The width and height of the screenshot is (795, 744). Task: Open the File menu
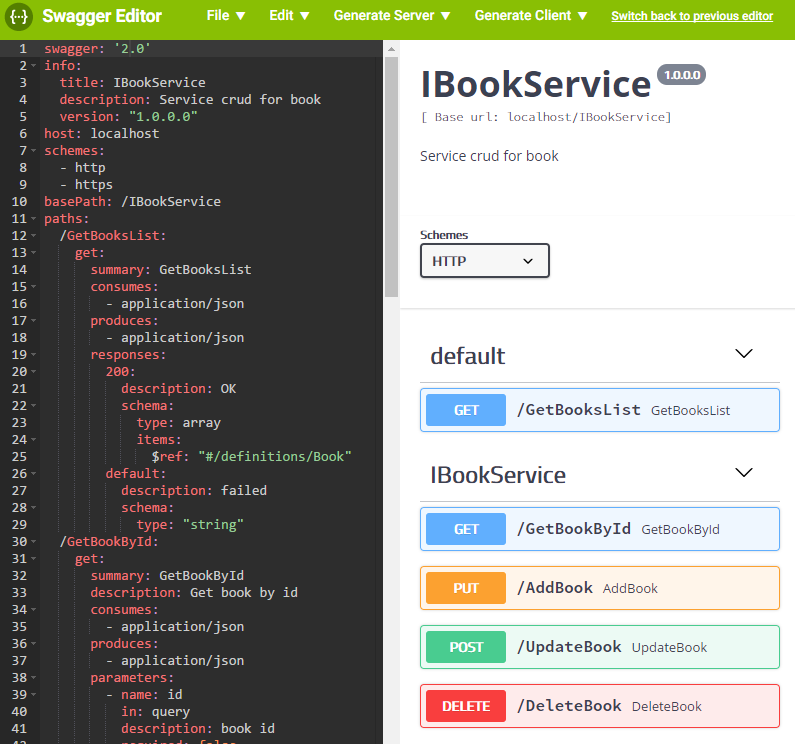(226, 16)
